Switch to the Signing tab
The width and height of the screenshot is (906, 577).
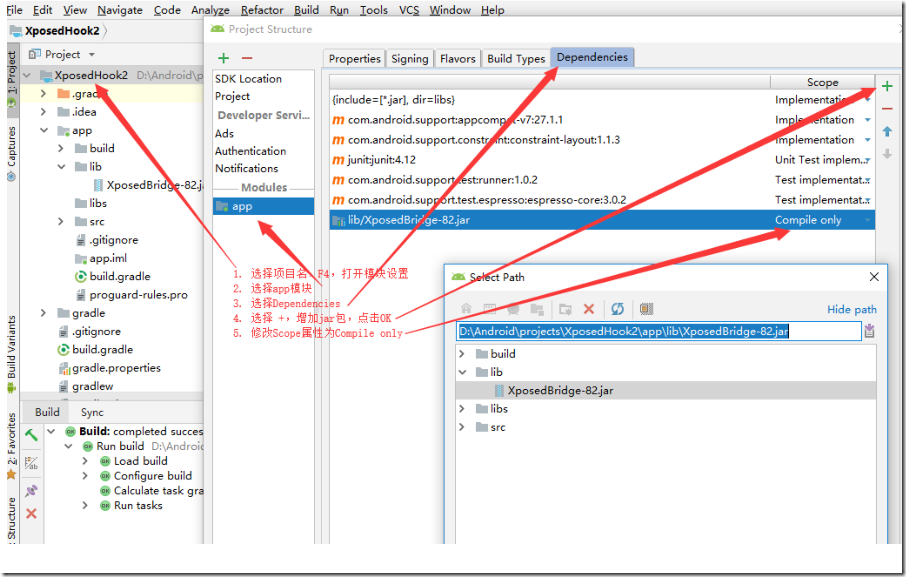click(410, 58)
